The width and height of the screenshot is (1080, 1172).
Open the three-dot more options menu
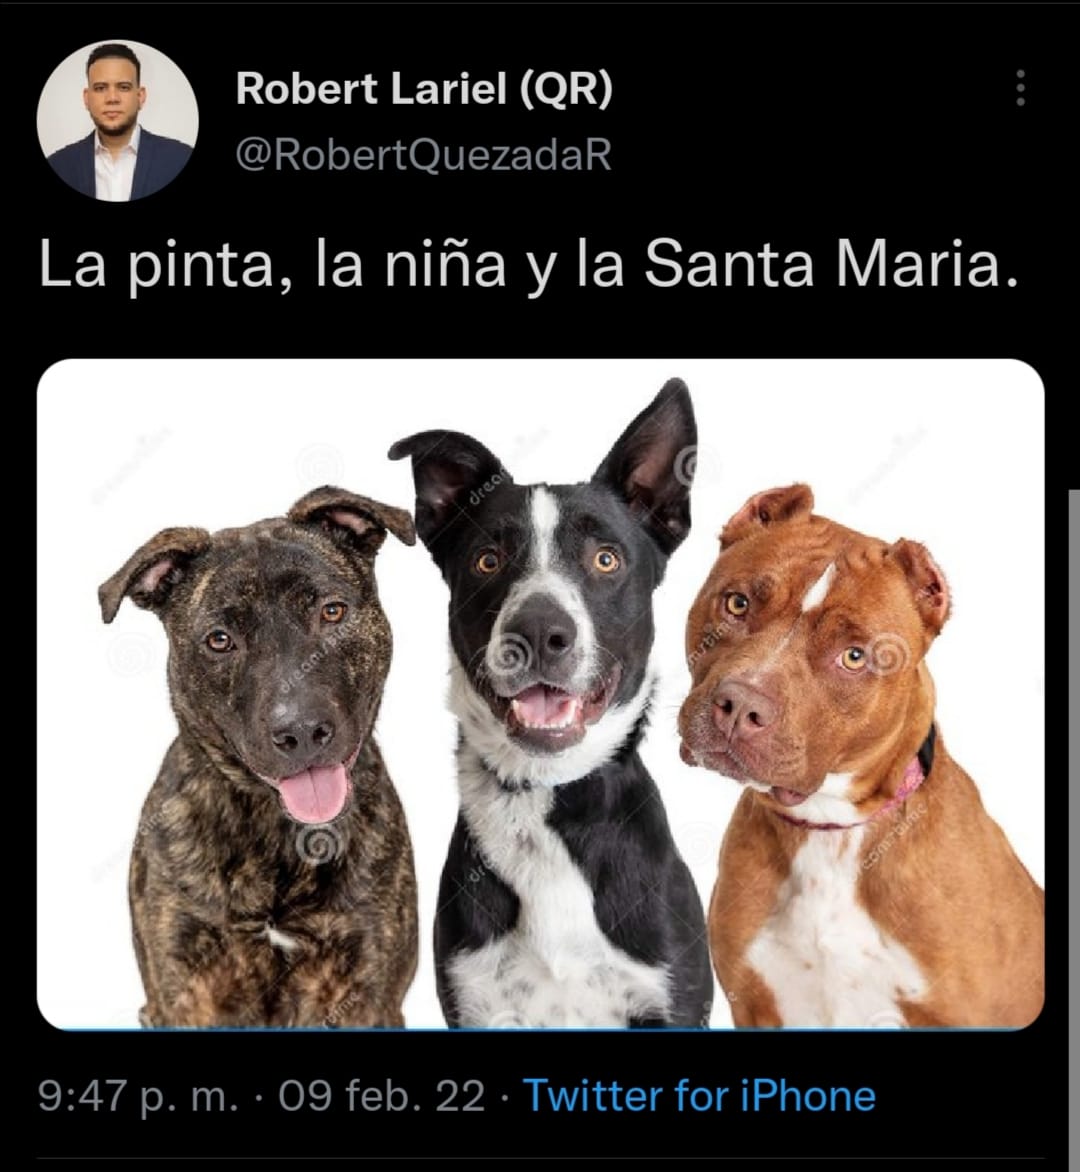click(x=1020, y=88)
